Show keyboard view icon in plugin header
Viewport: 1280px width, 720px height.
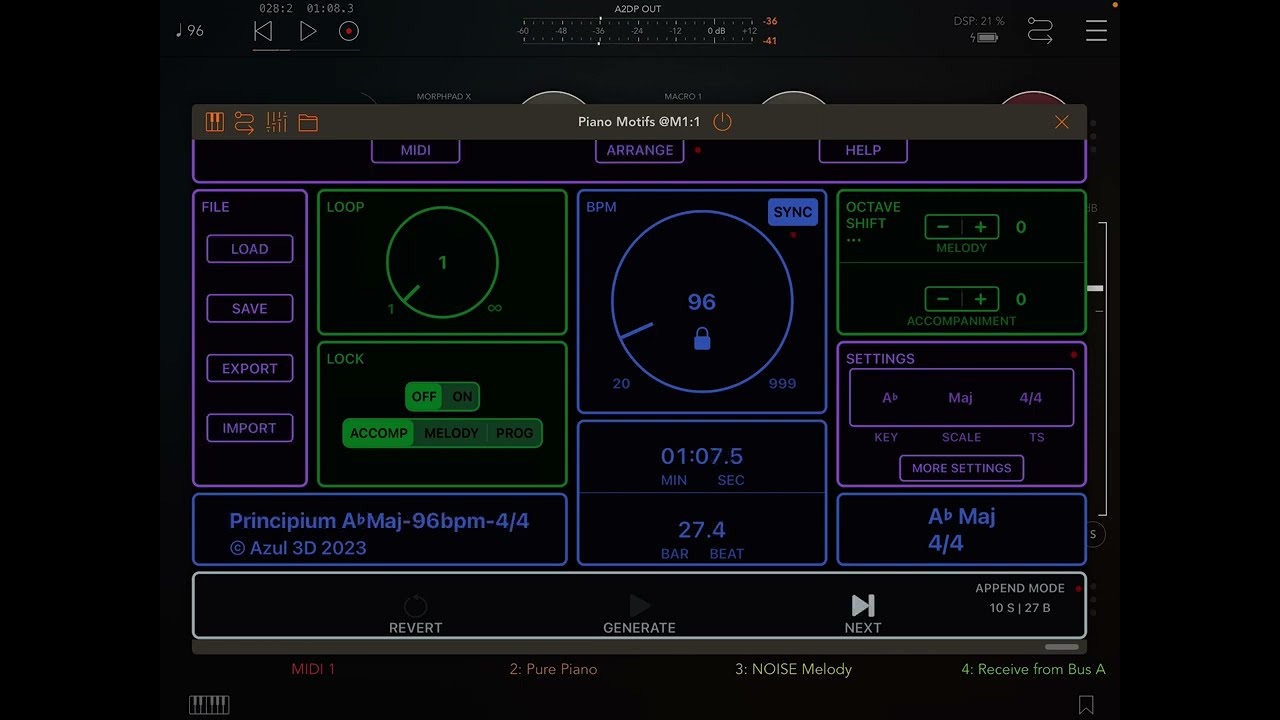[x=215, y=122]
